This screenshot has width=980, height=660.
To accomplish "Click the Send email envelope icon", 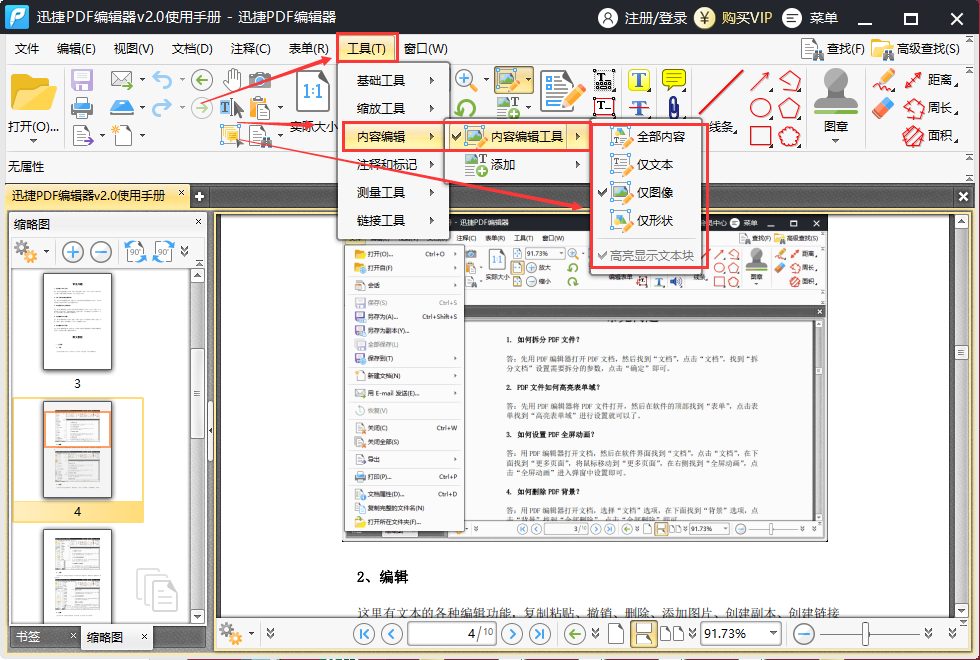I will coord(122,79).
